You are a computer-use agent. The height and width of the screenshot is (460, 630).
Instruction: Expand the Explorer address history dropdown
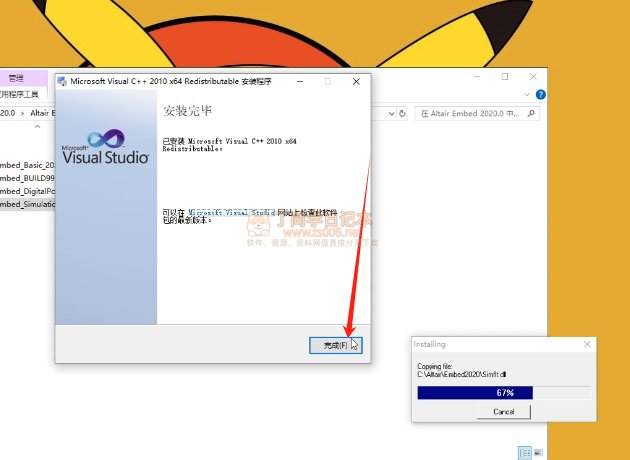click(392, 114)
